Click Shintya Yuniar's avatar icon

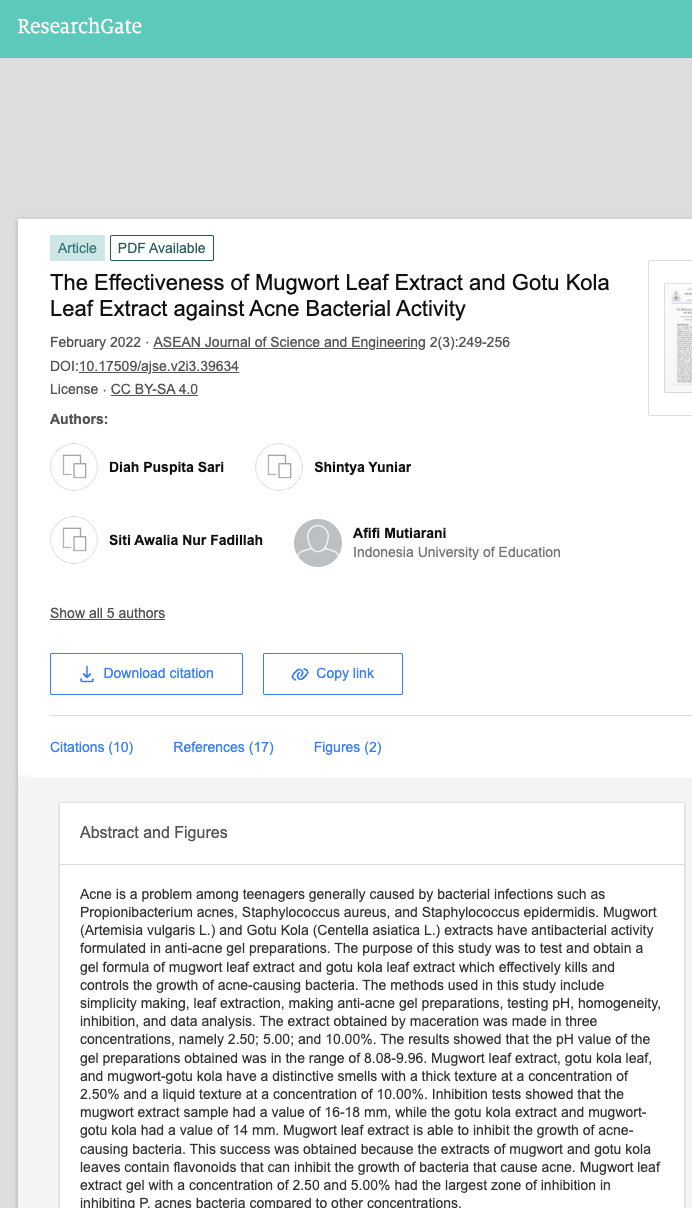279,467
